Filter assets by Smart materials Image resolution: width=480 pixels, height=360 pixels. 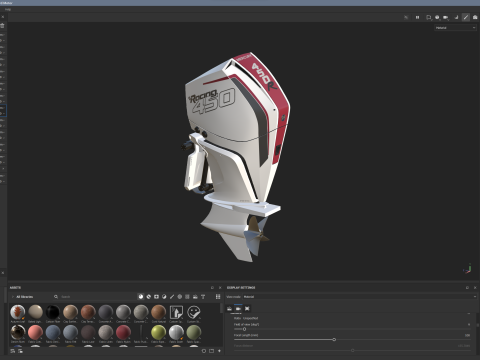[149, 296]
